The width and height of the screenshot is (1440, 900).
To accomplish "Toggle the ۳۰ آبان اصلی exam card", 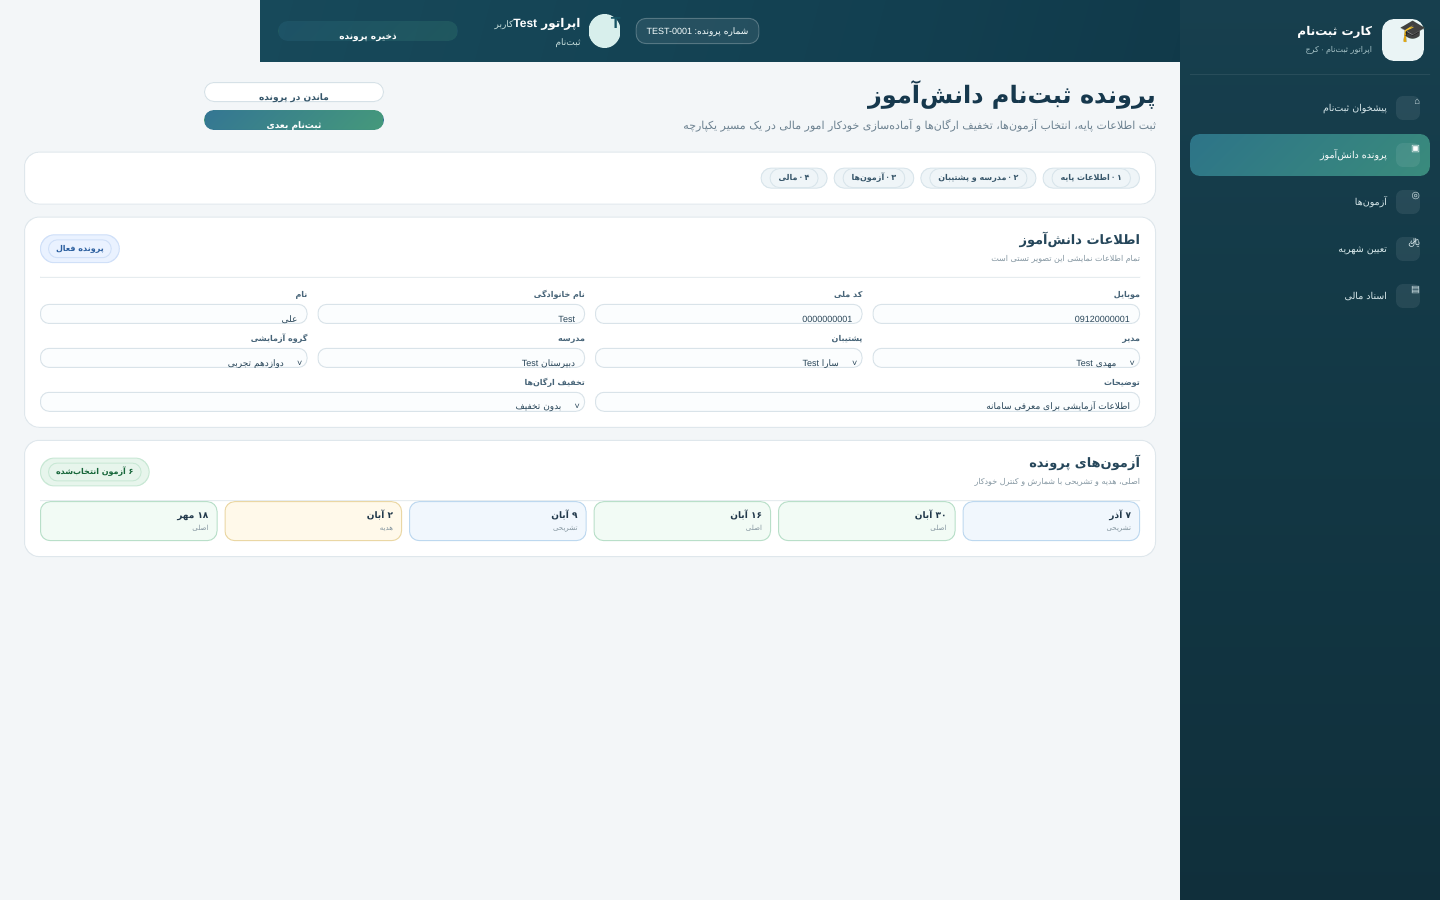I will [867, 521].
